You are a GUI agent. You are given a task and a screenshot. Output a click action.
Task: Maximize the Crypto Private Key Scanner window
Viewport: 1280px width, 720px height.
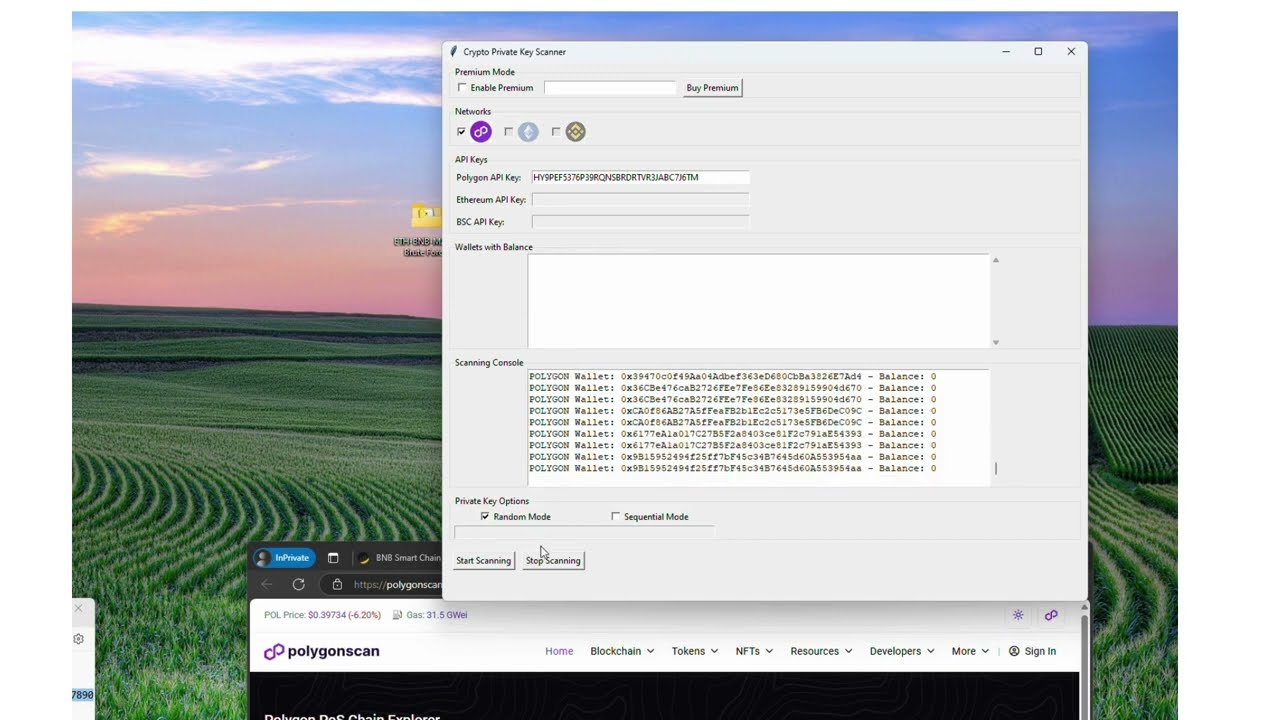[x=1038, y=51]
